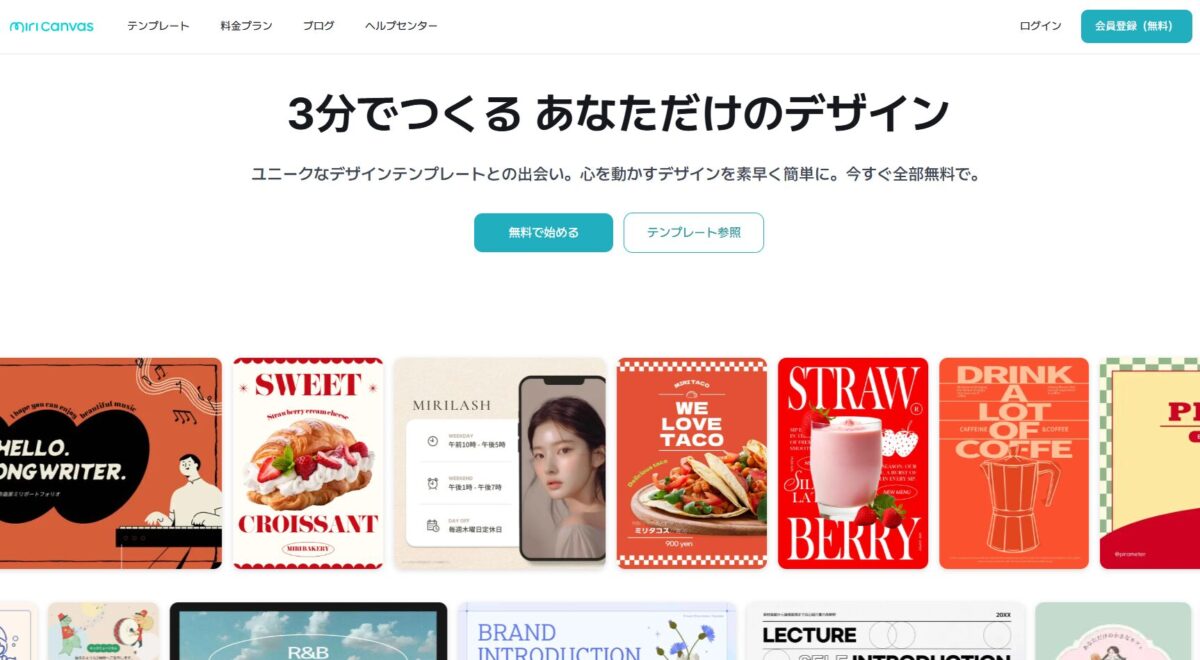1200x660 pixels.
Task: Open the 料金プラン page
Action: [x=246, y=26]
